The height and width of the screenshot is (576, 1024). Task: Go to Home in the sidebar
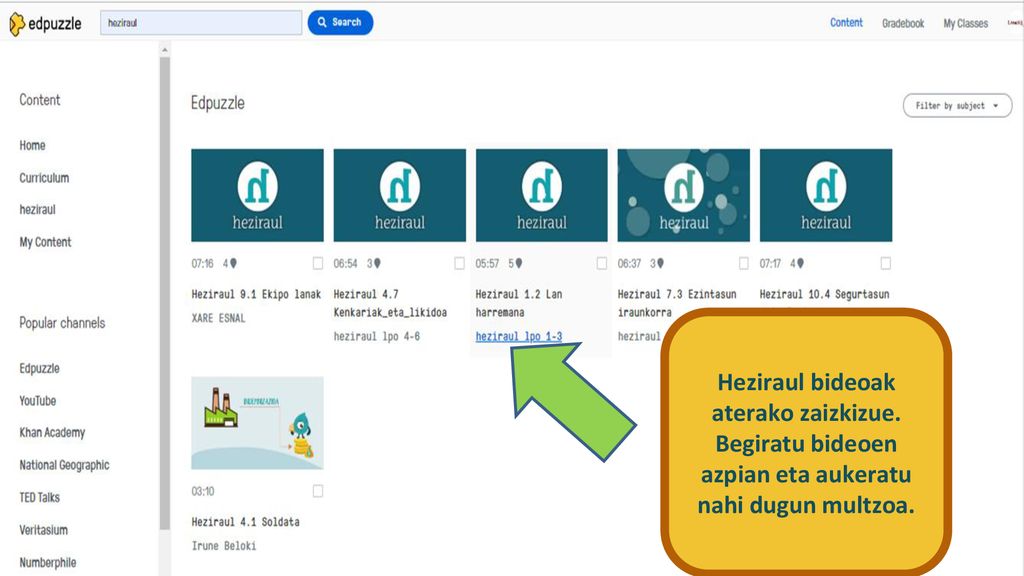33,146
